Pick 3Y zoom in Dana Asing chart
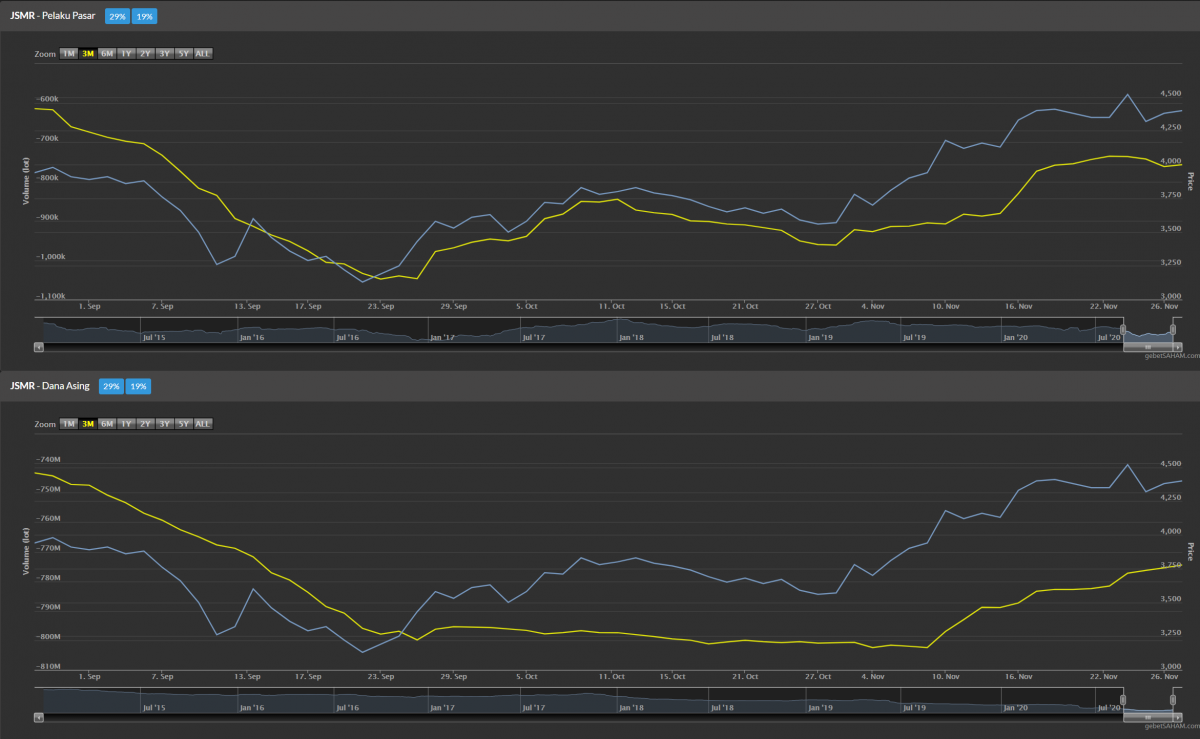 pyautogui.click(x=164, y=423)
